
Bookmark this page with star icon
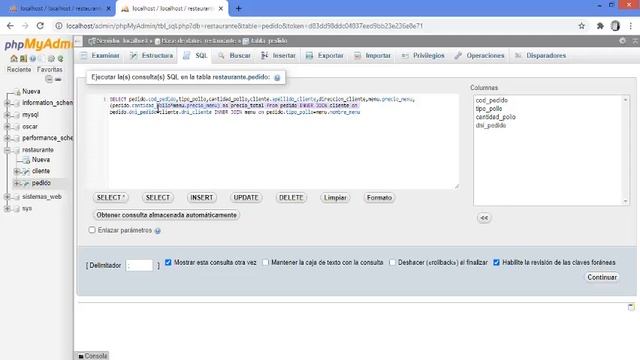click(582, 26)
